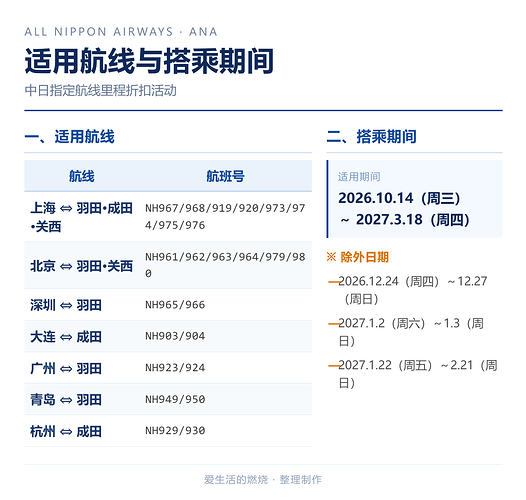
Task: Select the header ALL NIPPON AIRWAYS · ANA
Action: (x=121, y=32)
